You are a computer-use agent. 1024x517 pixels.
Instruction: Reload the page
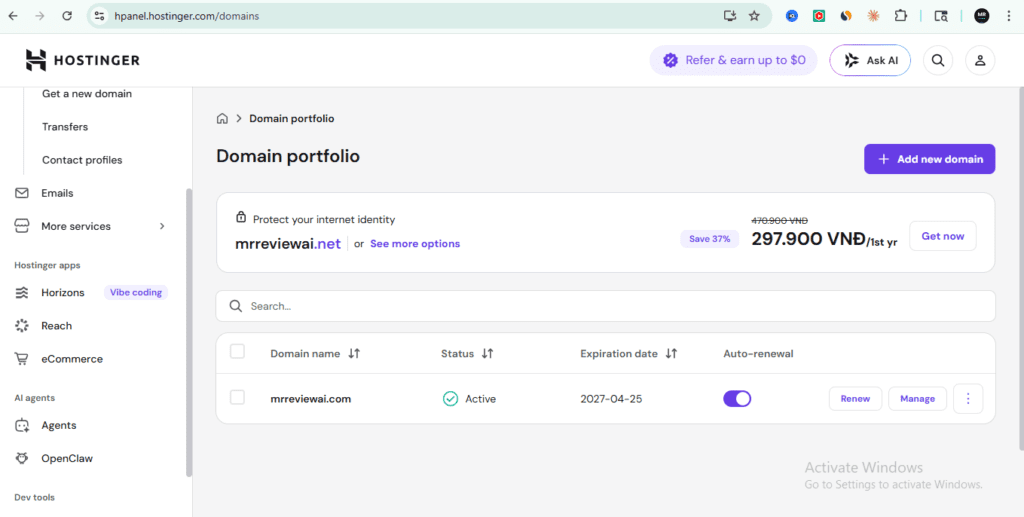[67, 16]
